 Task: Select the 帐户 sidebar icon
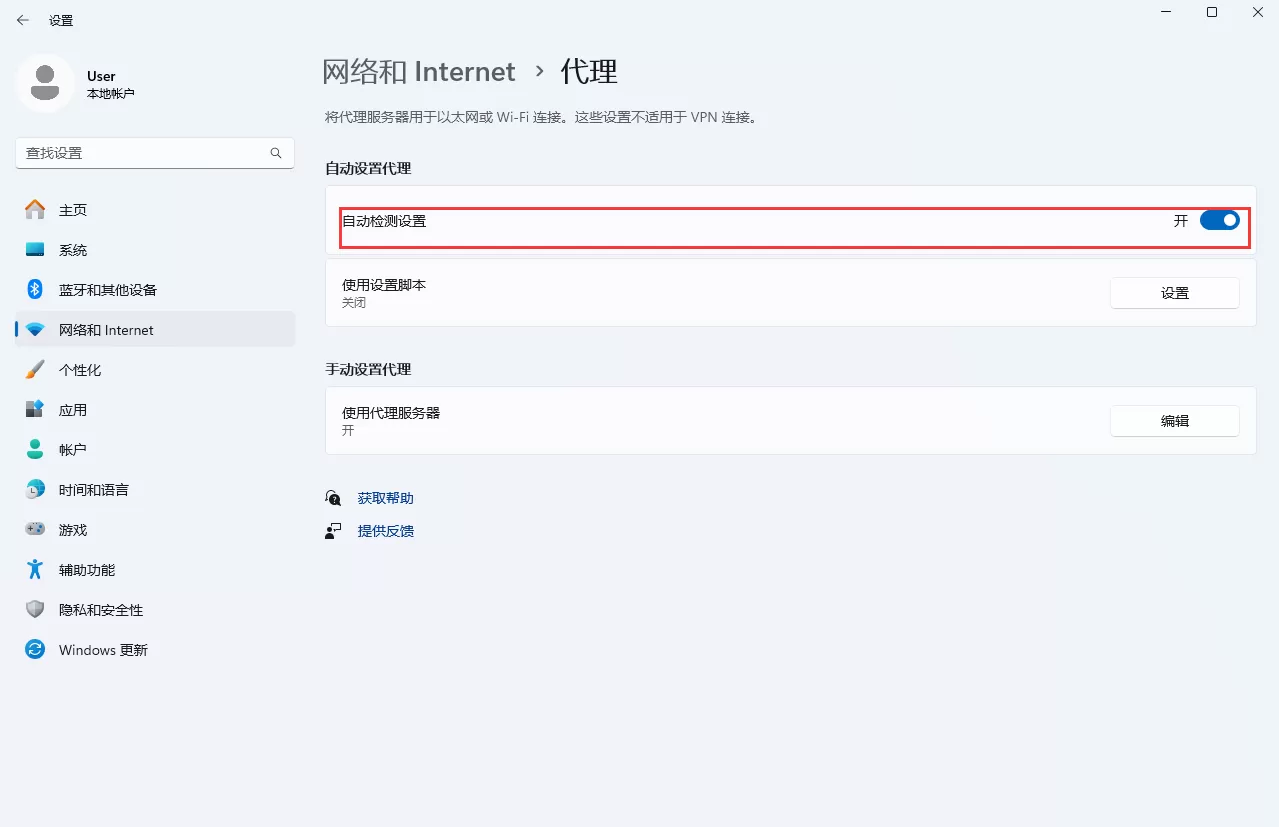(x=35, y=449)
